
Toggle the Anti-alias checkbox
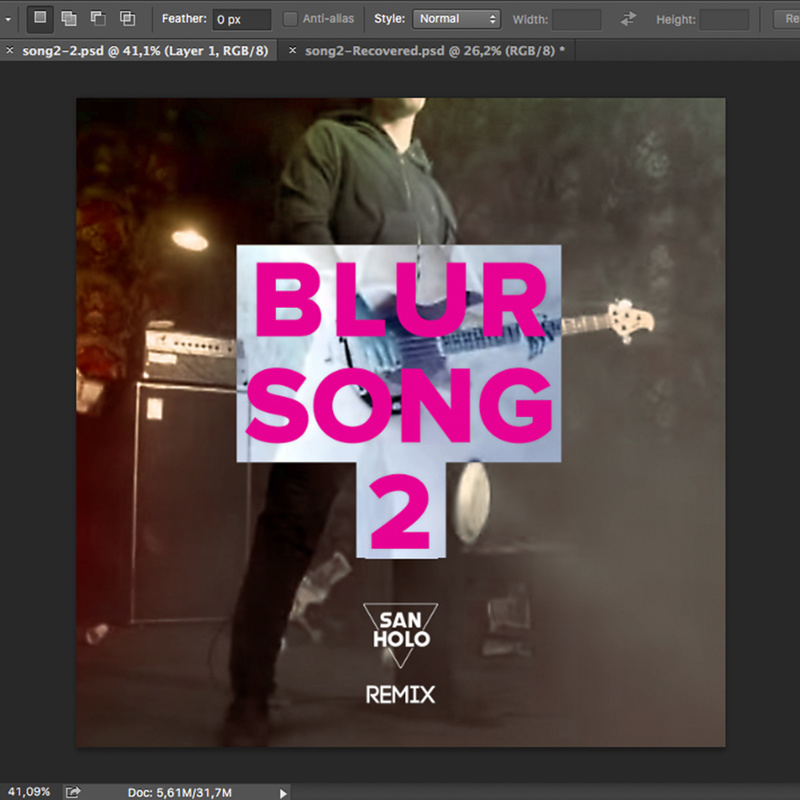pos(290,19)
